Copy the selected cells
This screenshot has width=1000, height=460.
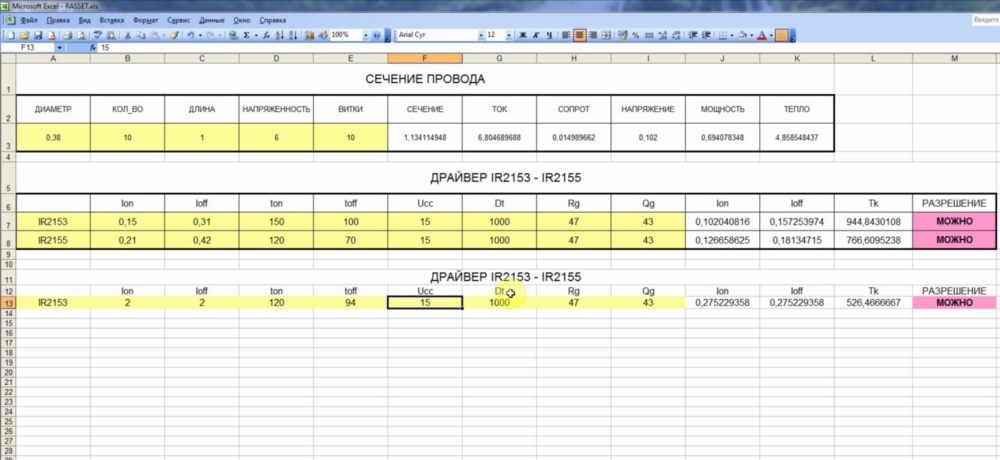point(141,35)
